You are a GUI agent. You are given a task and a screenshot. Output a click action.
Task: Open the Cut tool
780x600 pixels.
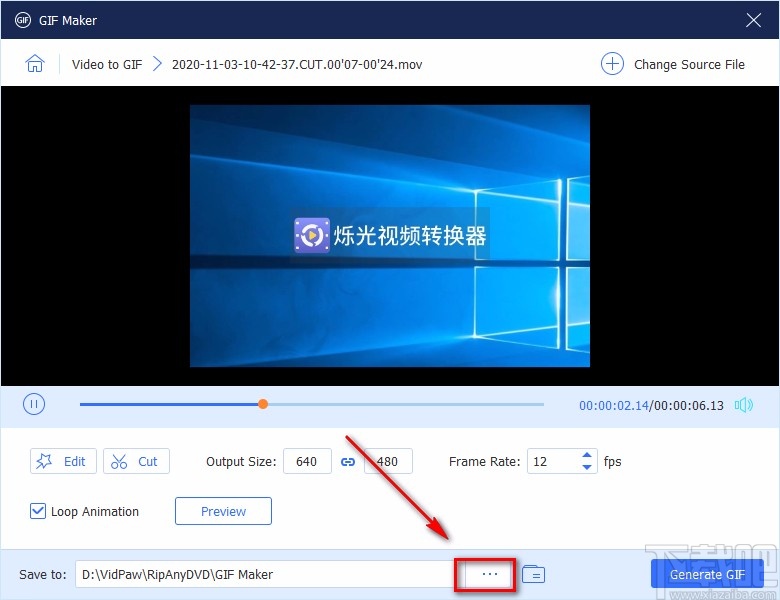[x=136, y=461]
